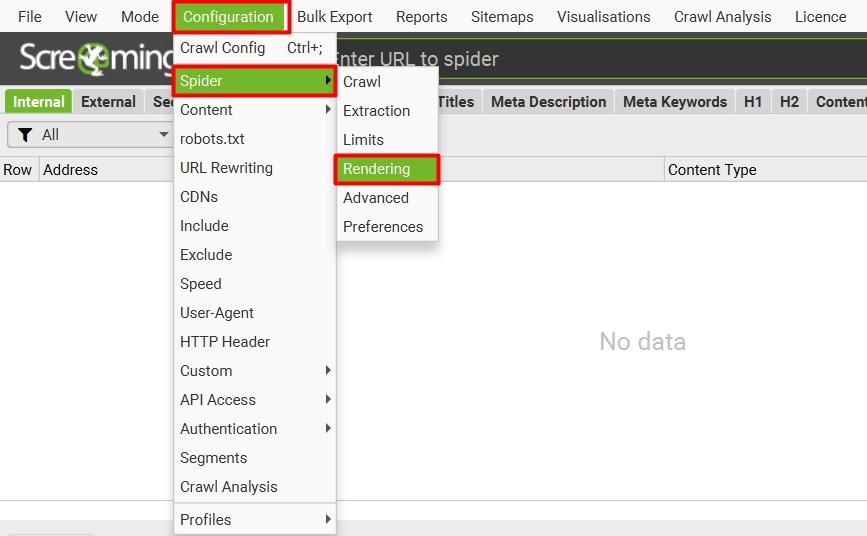Click the Bulk Export menu

[334, 17]
